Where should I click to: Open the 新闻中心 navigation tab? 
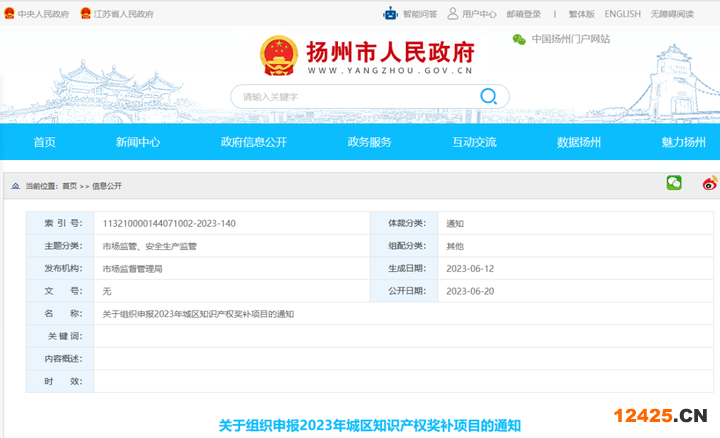tap(138, 142)
